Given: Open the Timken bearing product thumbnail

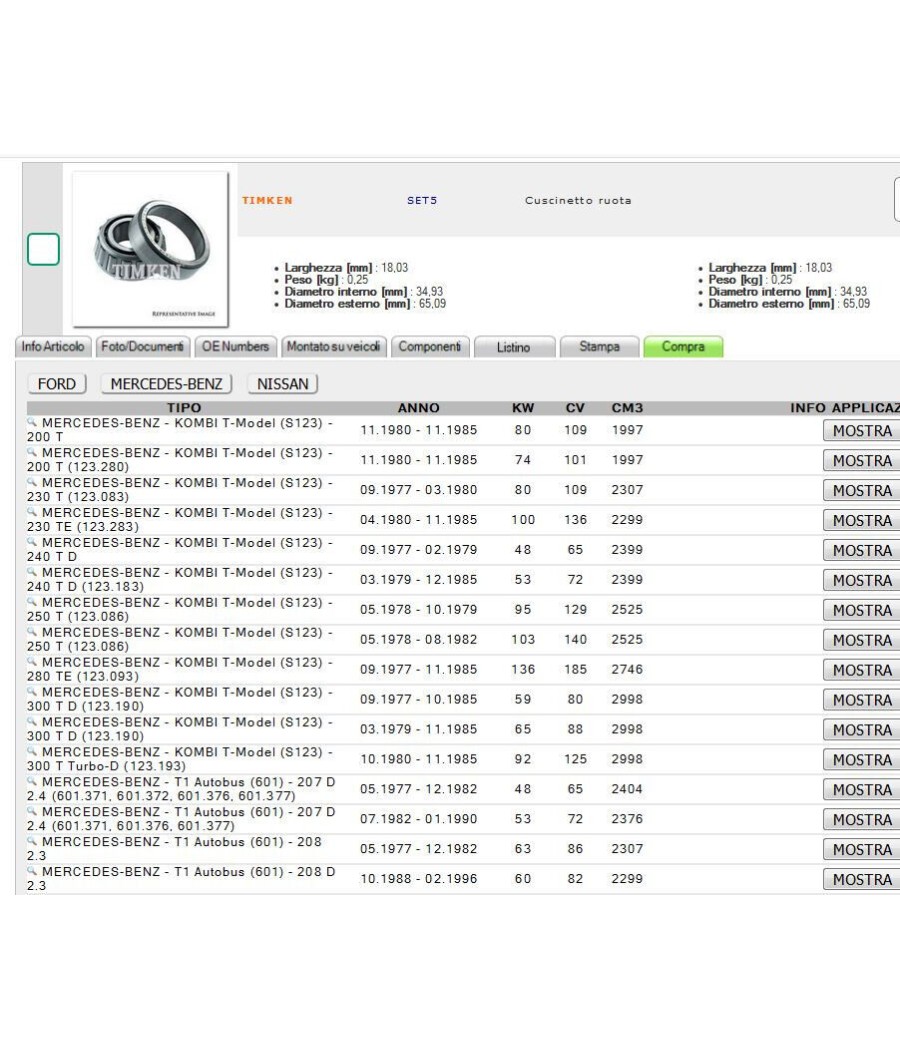Looking at the screenshot, I should pos(151,249).
